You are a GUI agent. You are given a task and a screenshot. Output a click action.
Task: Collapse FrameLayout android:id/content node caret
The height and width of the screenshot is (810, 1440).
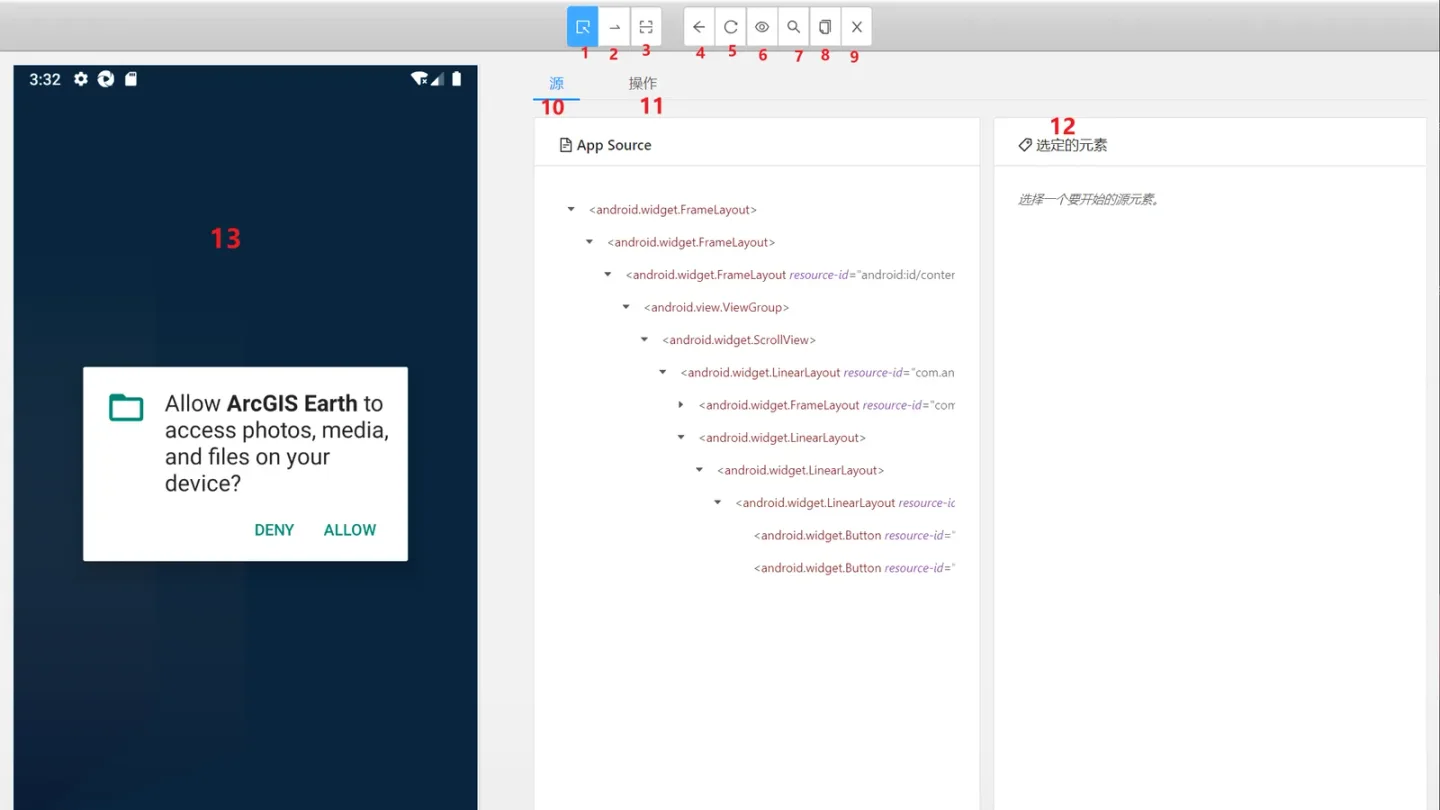tap(608, 275)
